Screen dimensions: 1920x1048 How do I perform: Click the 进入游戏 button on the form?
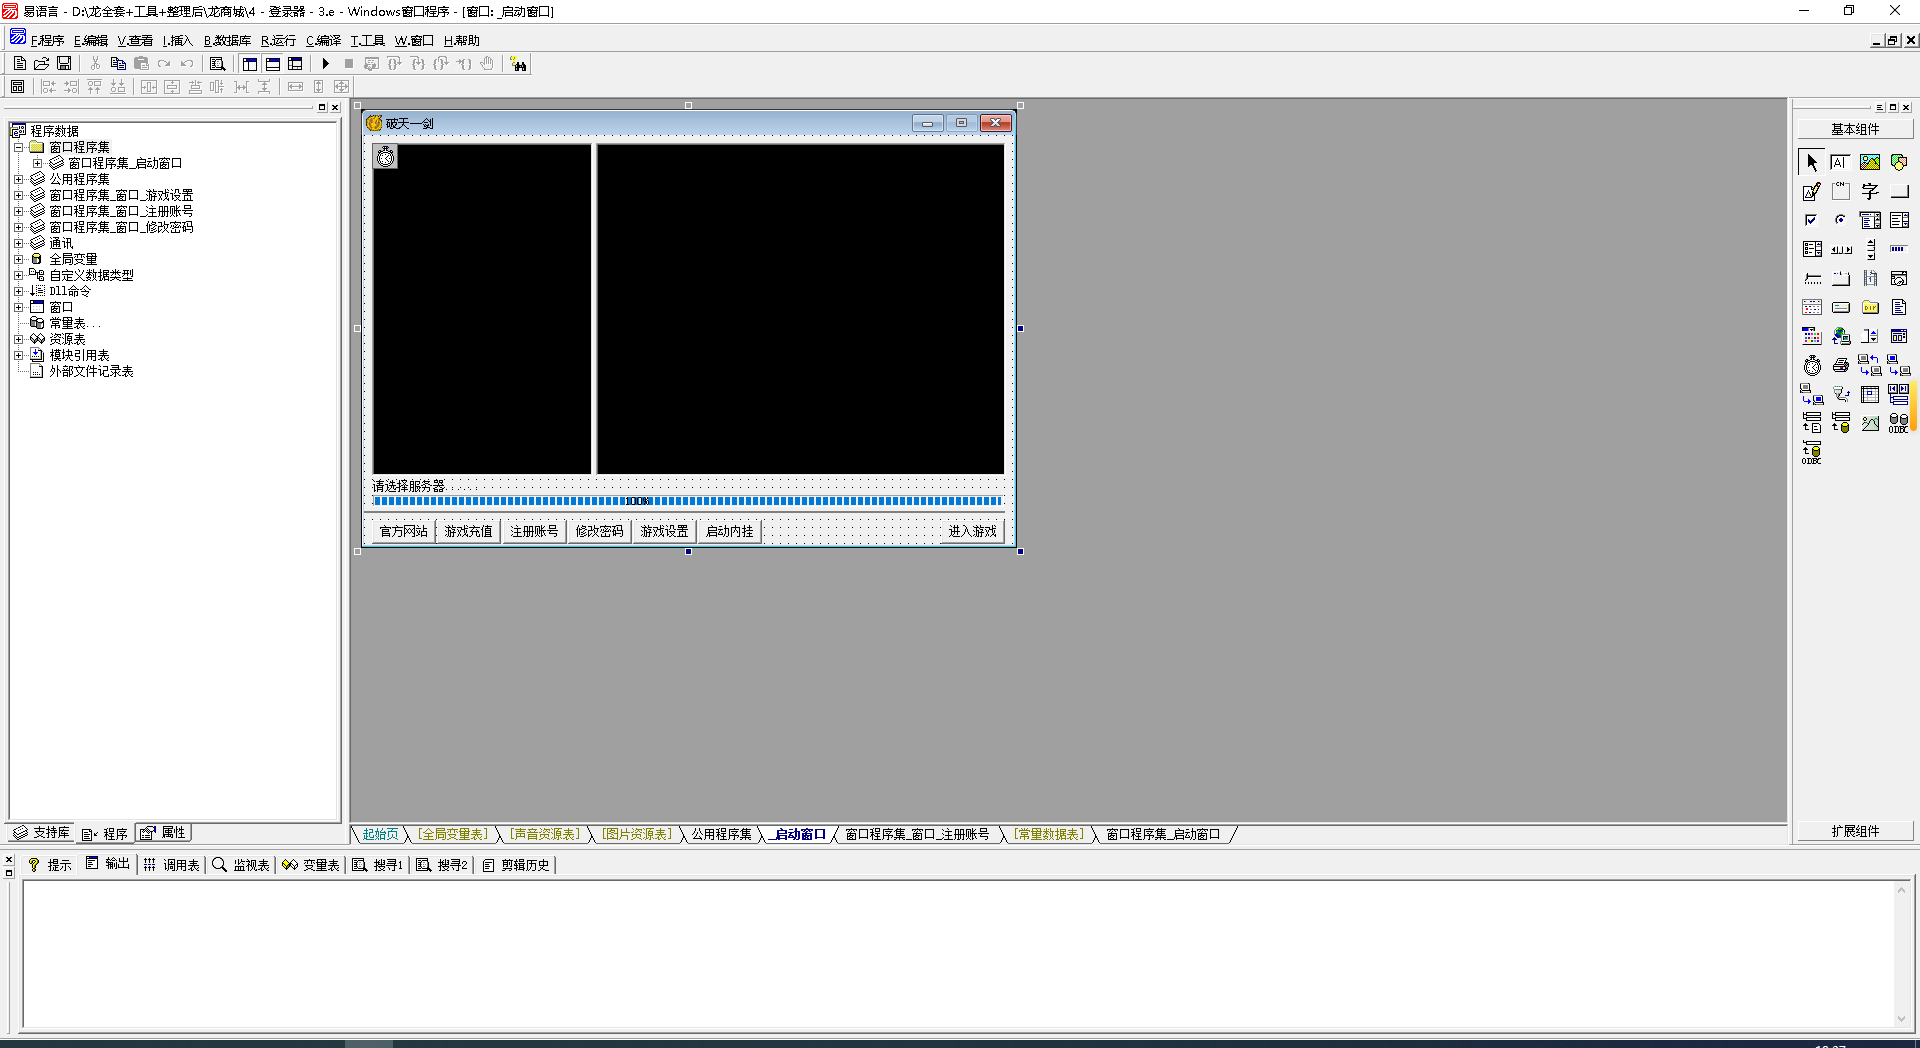(972, 531)
